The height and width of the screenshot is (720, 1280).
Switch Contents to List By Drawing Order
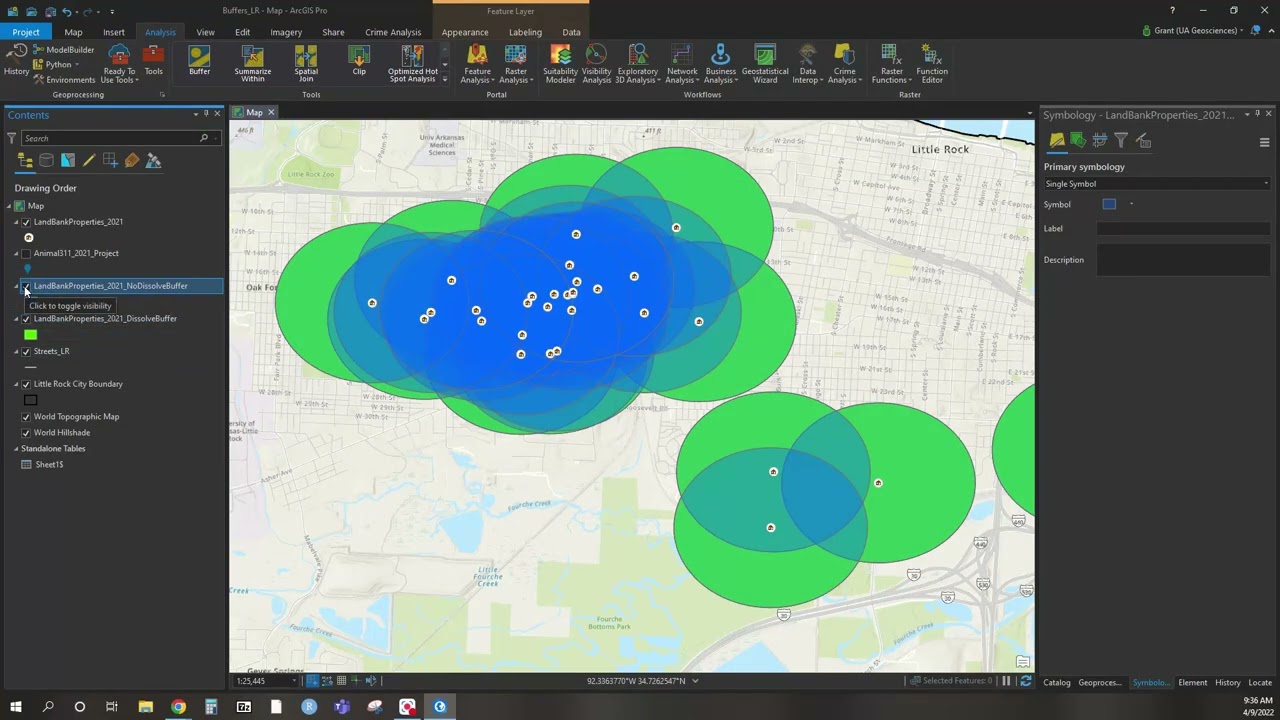pyautogui.click(x=25, y=160)
